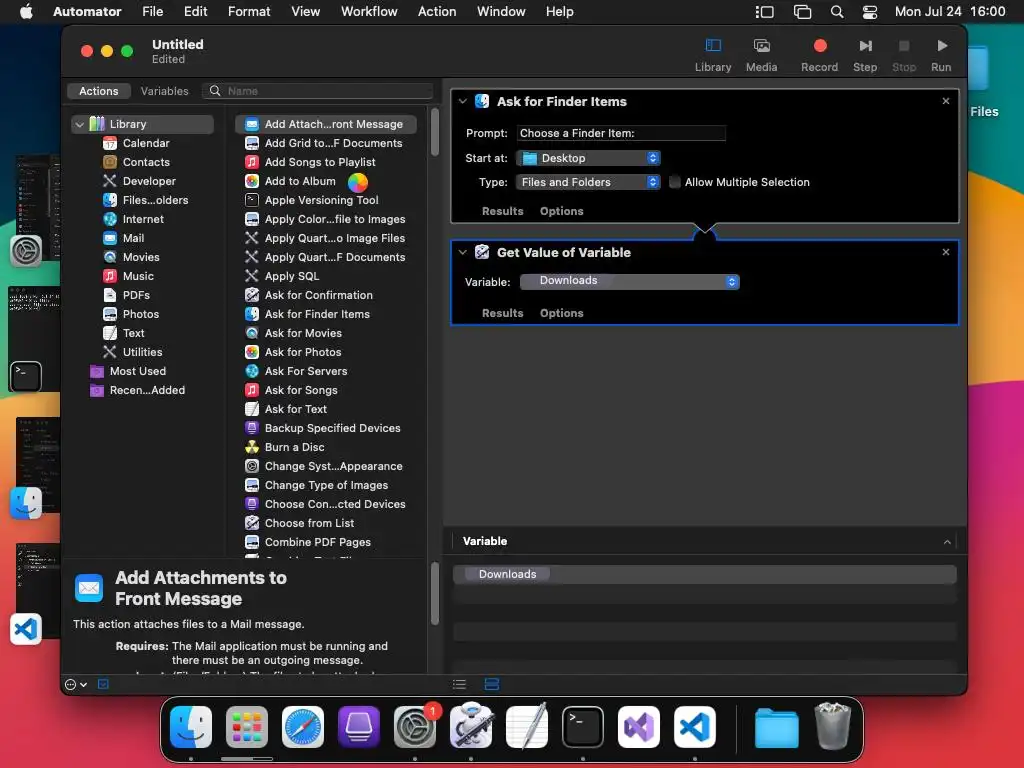Show the workflow log list view
The height and width of the screenshot is (768, 1024).
(459, 684)
